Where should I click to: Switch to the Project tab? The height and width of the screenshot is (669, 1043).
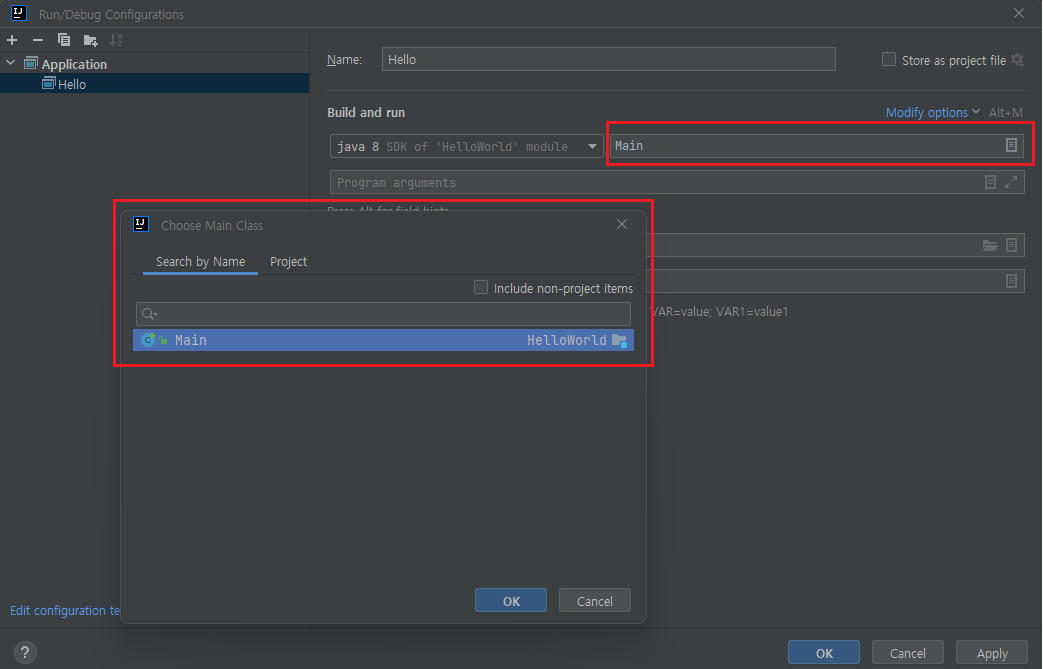pos(289,261)
